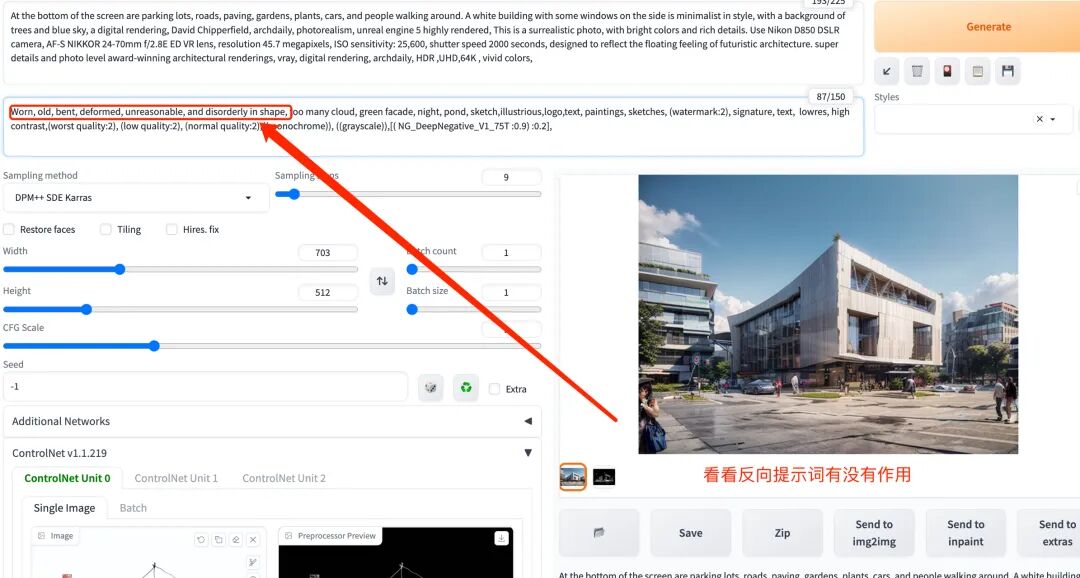The width and height of the screenshot is (1080, 578).
Task: Enable the Tiling checkbox
Action: tap(105, 229)
